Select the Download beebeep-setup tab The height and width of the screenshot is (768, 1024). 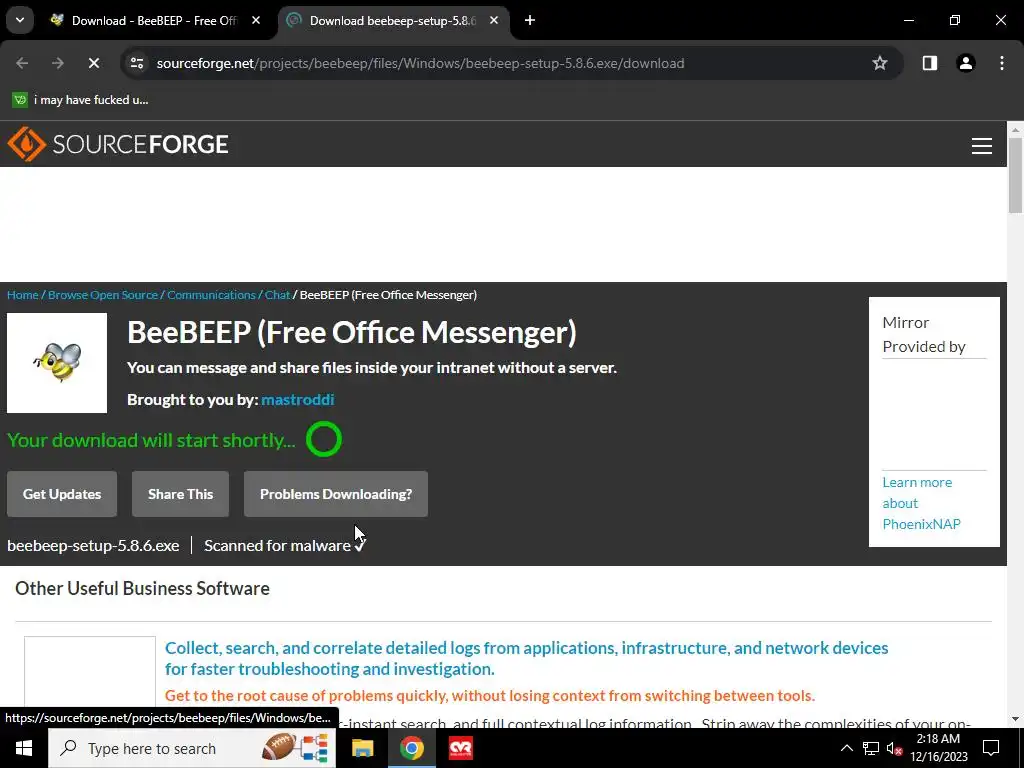click(x=394, y=20)
